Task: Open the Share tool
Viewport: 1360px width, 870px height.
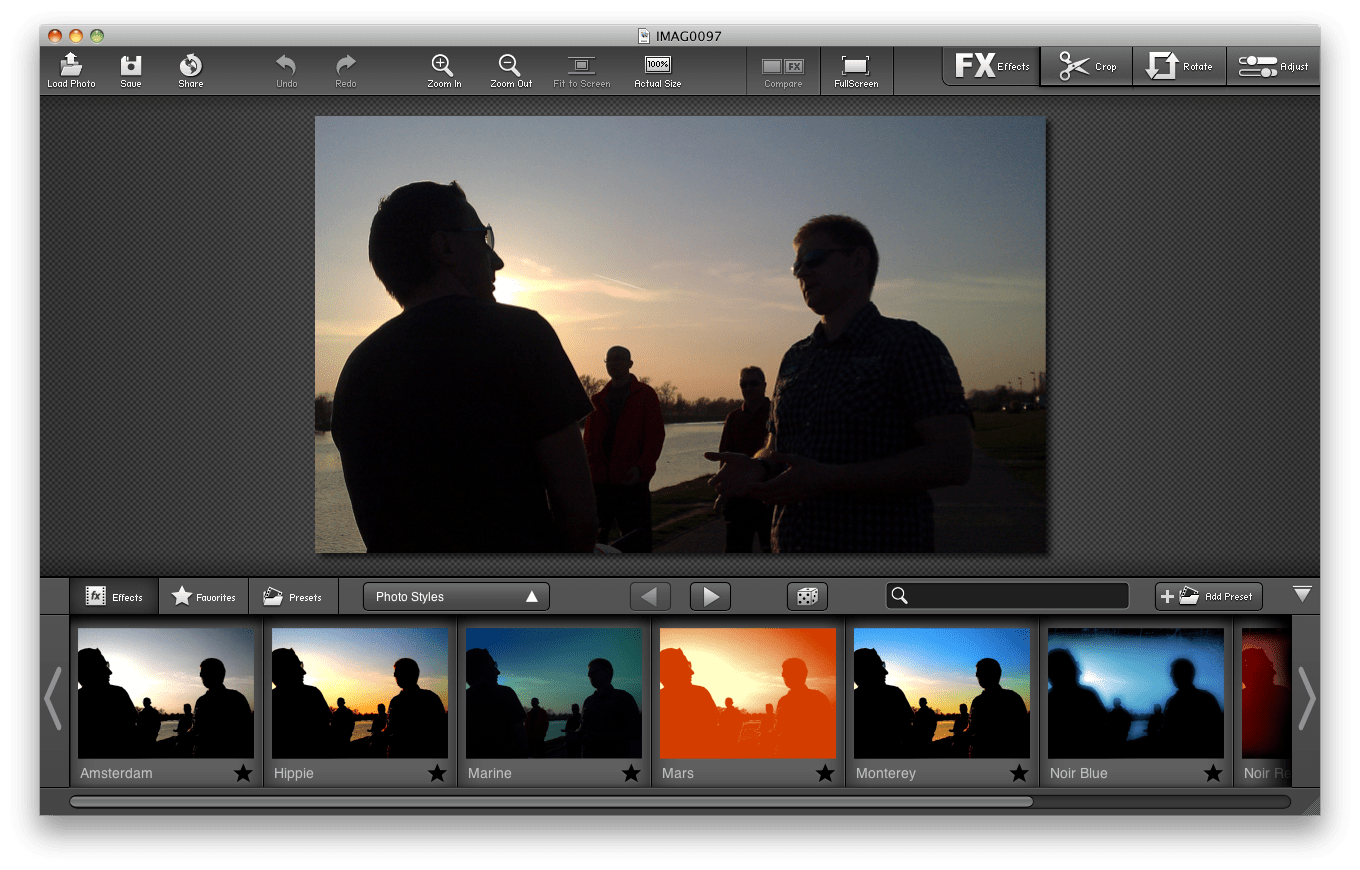Action: point(189,68)
